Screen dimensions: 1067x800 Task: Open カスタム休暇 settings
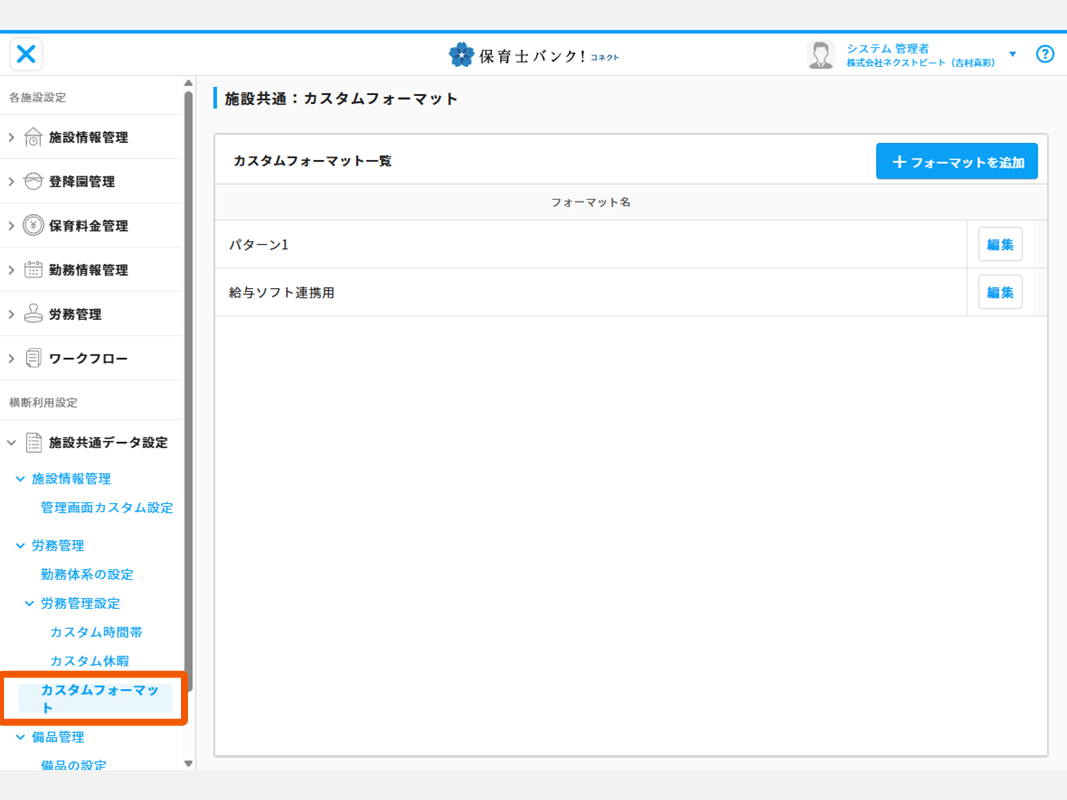coord(89,662)
